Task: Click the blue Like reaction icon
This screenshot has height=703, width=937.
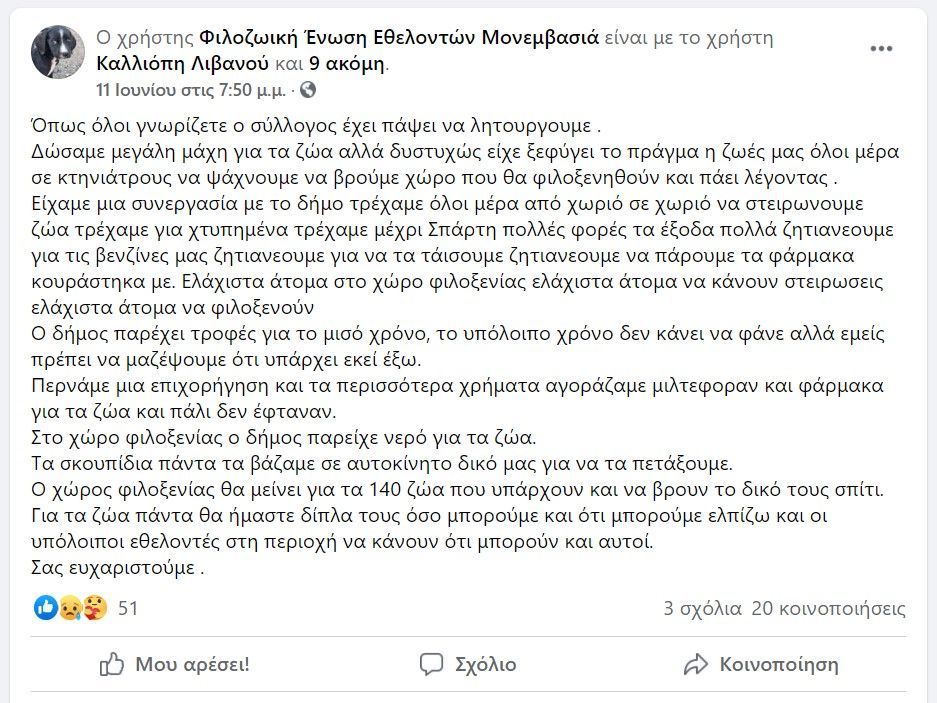Action: (45, 608)
